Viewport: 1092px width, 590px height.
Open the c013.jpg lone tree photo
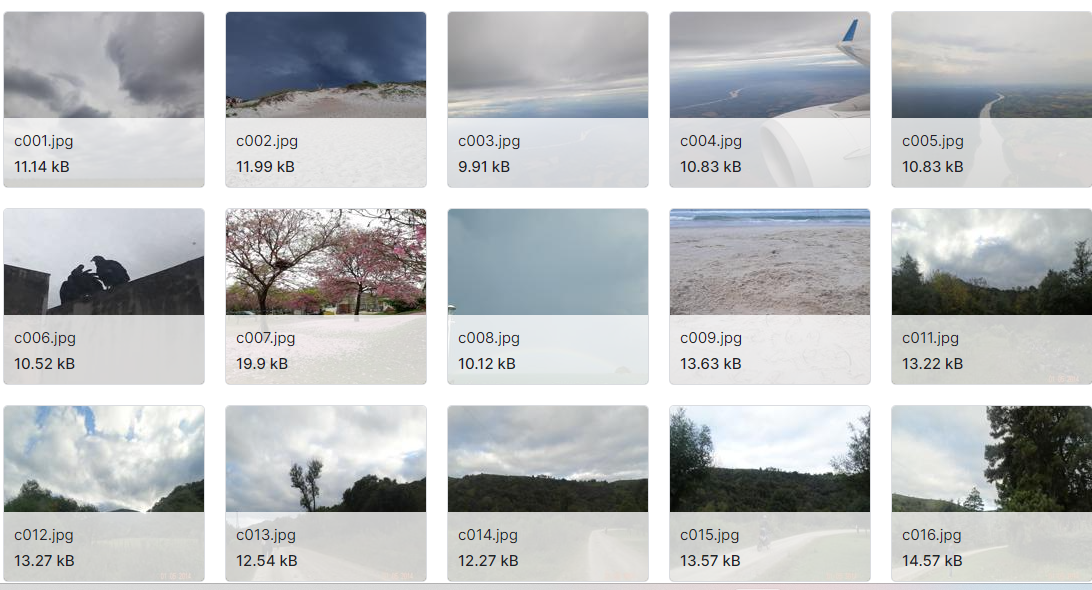click(326, 459)
